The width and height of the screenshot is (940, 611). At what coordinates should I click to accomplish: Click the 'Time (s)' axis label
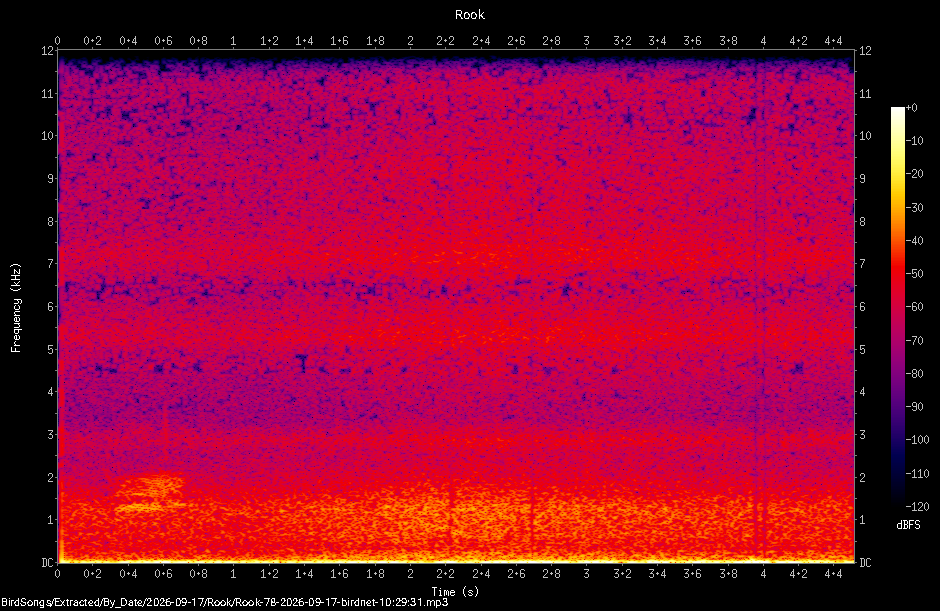[x=455, y=592]
